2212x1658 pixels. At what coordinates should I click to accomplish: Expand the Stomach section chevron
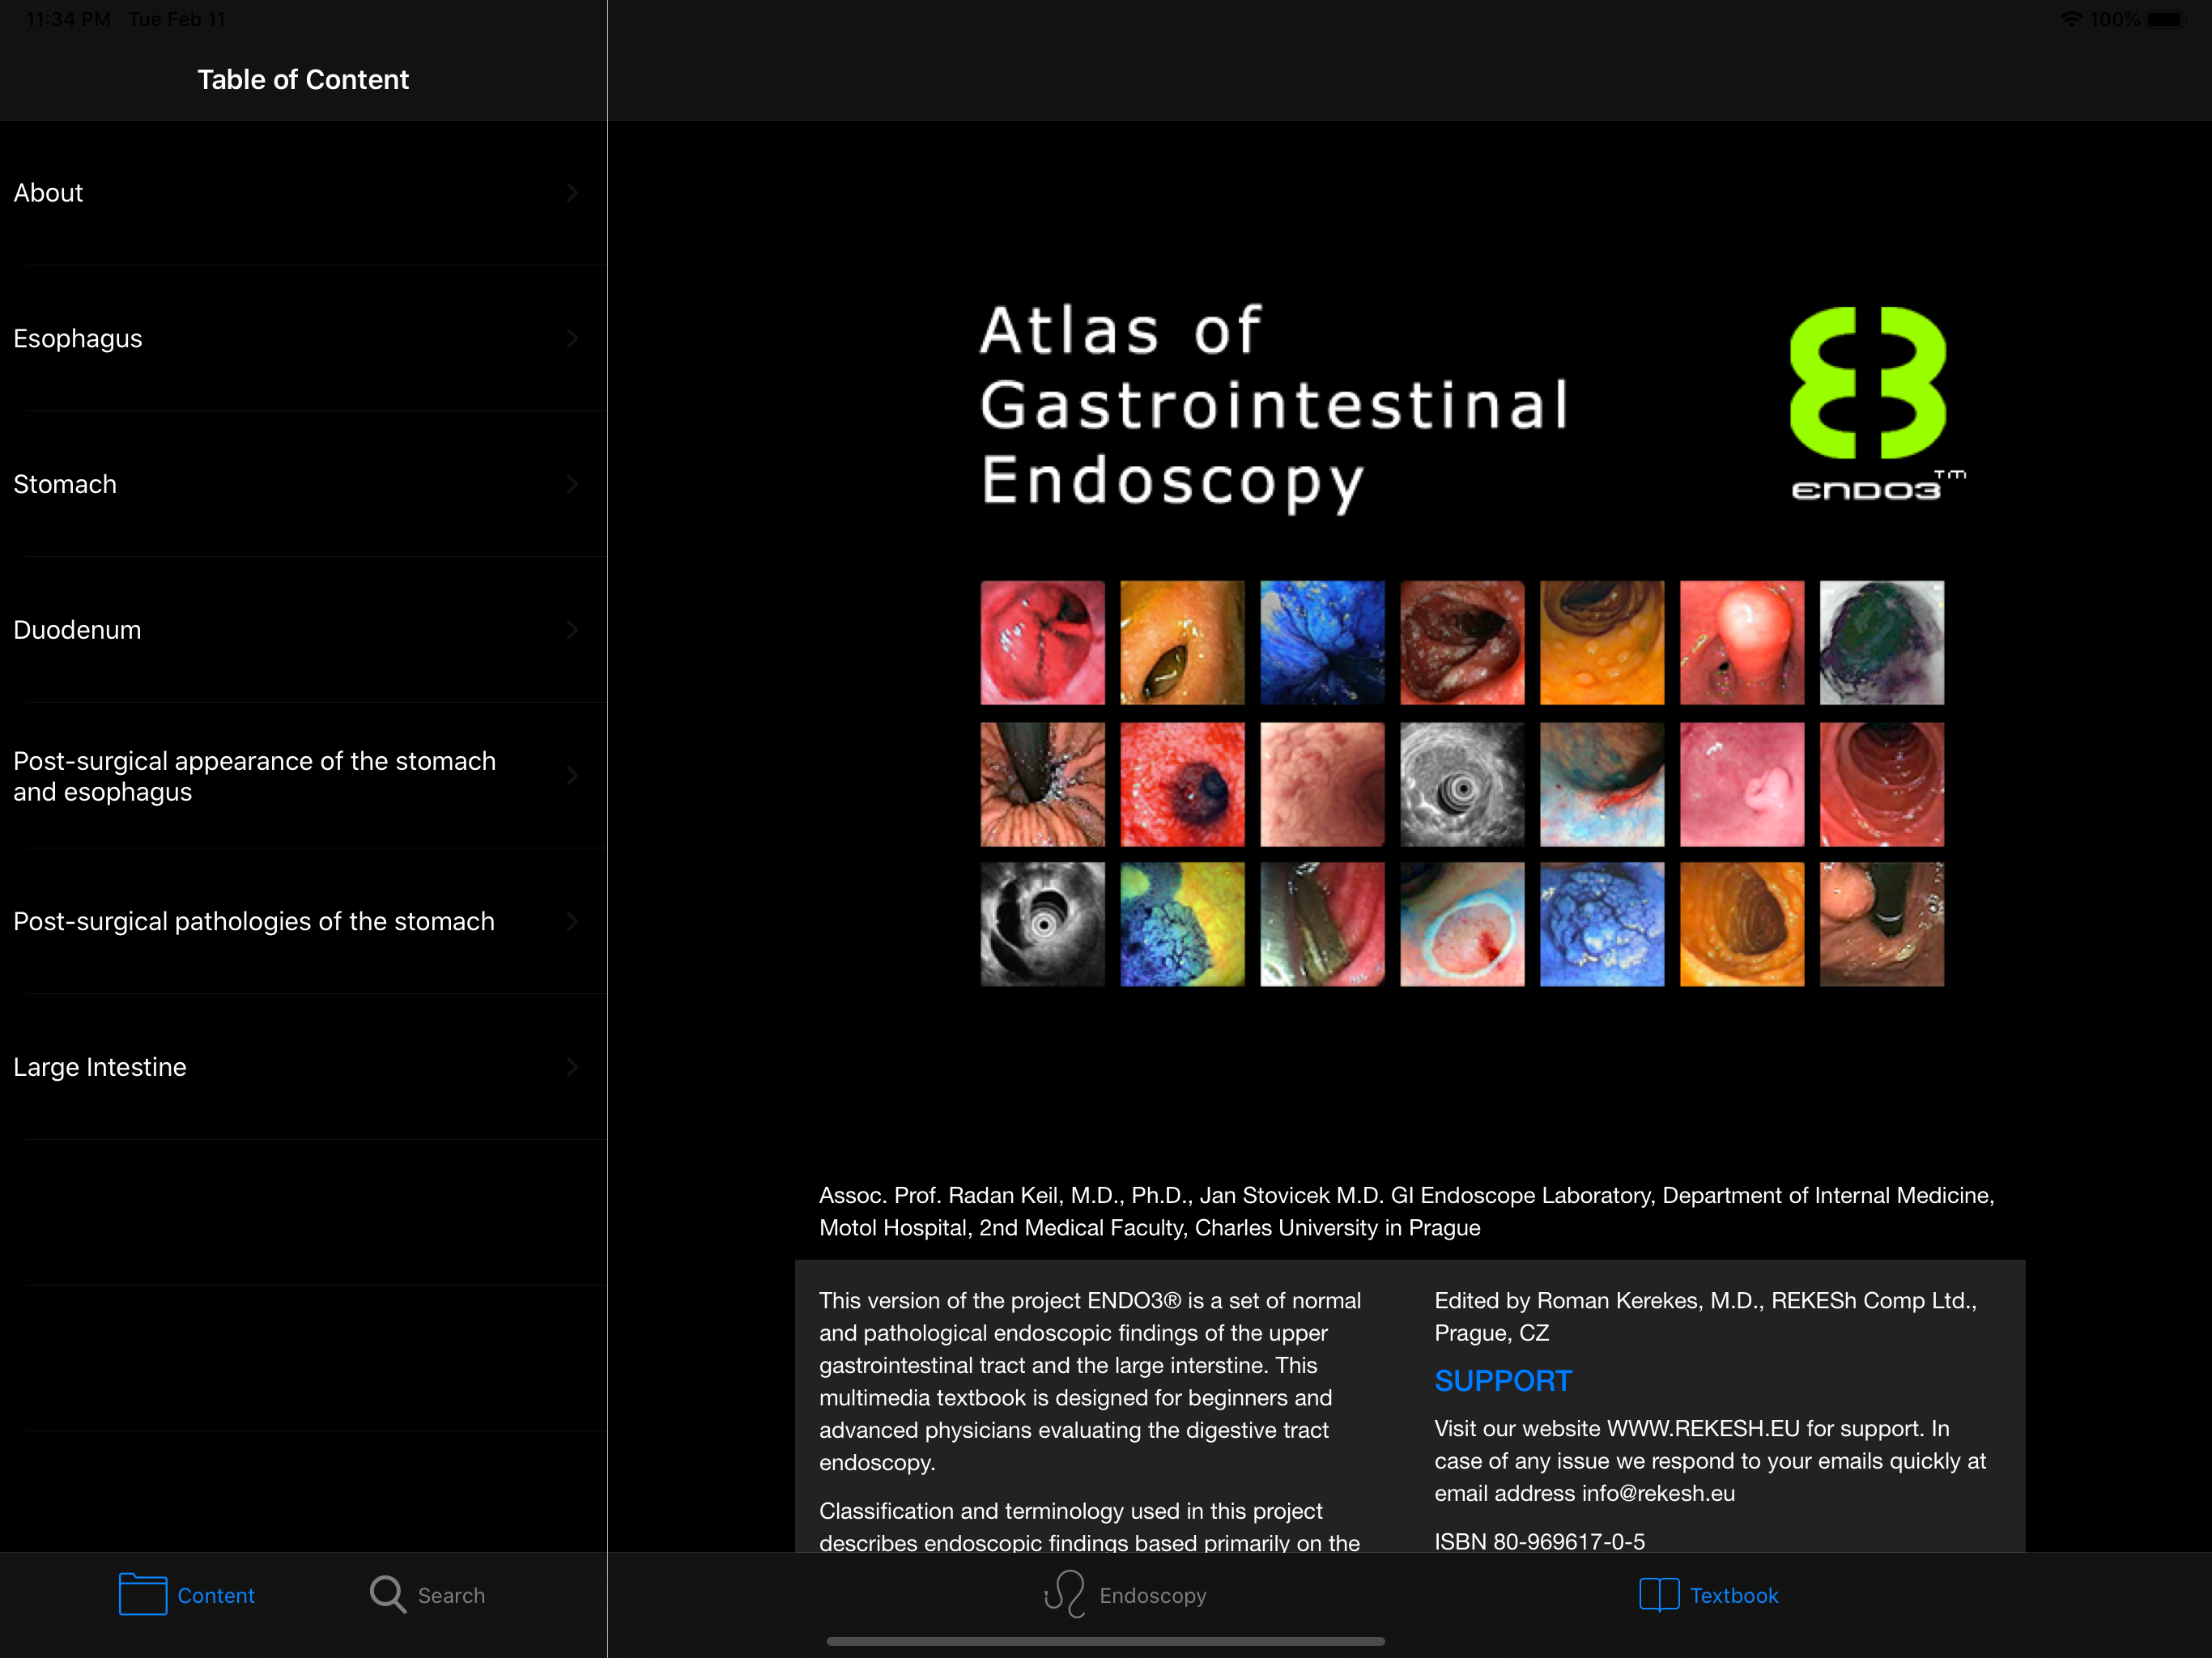click(572, 484)
